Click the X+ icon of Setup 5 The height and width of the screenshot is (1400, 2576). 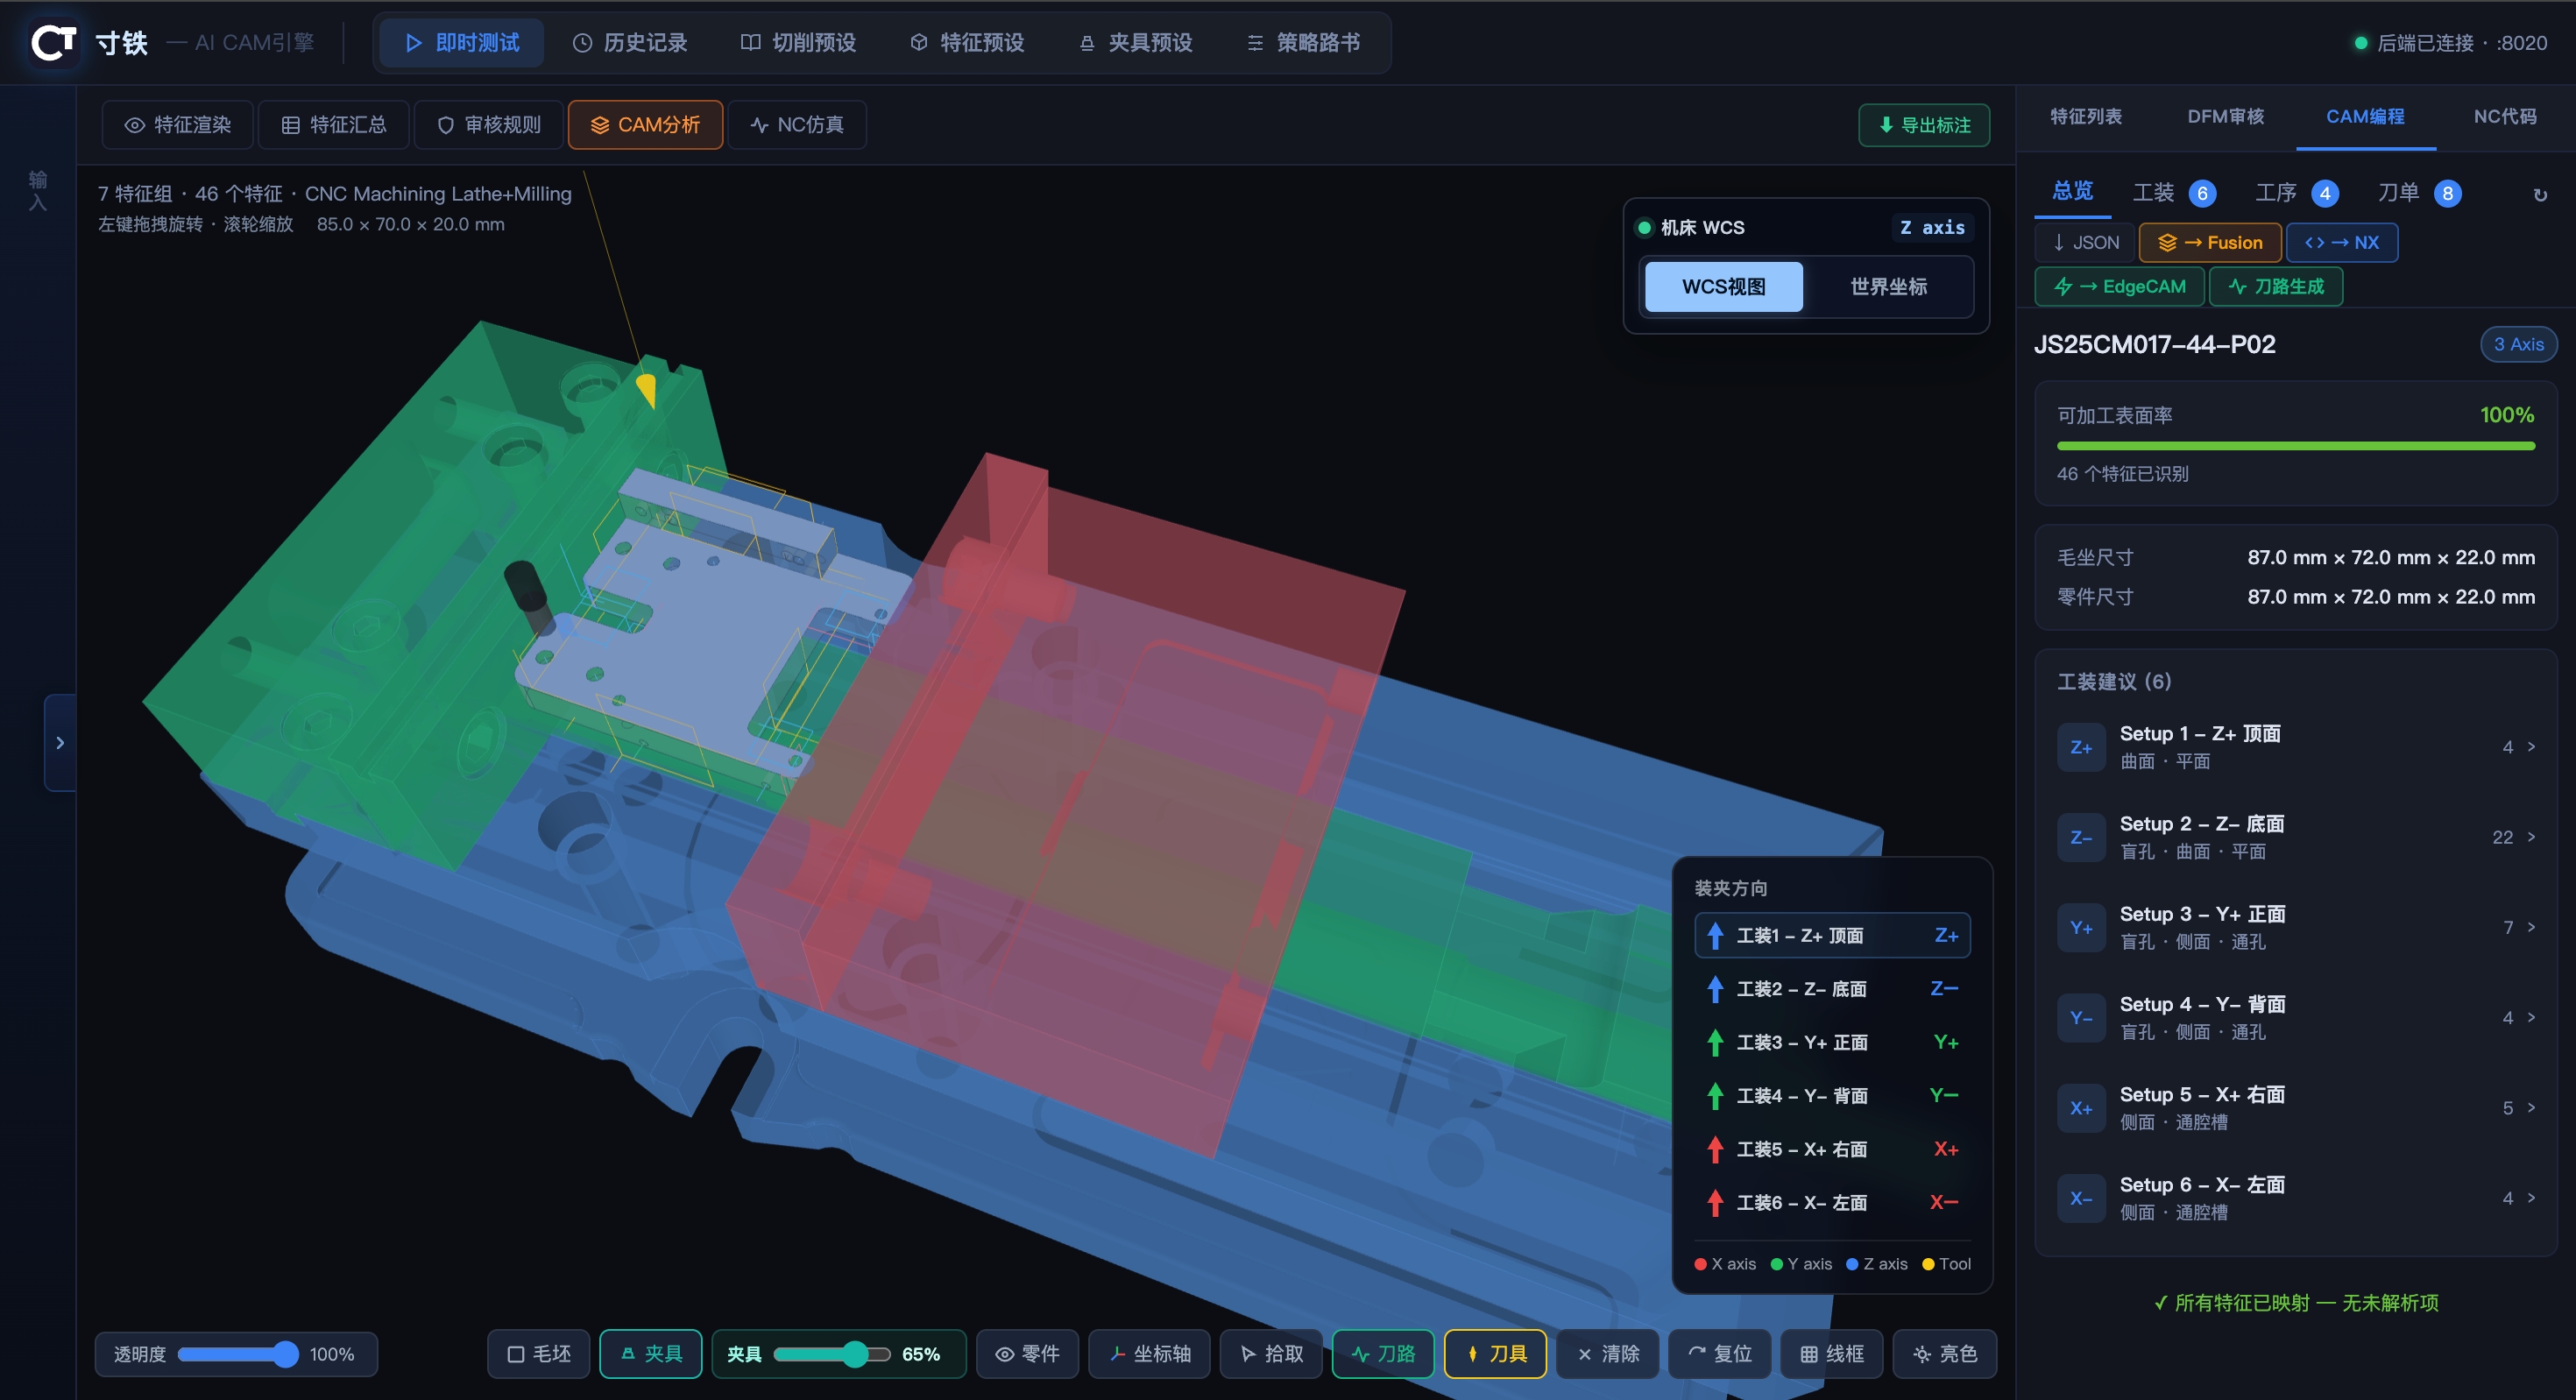coord(2080,1108)
